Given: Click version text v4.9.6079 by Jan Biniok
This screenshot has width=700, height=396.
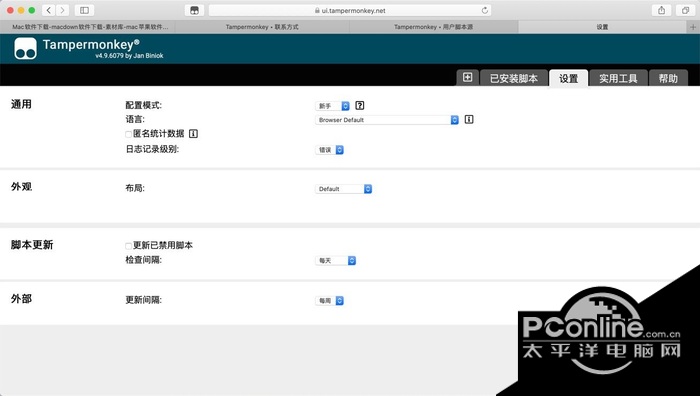Looking at the screenshot, I should click(x=129, y=56).
